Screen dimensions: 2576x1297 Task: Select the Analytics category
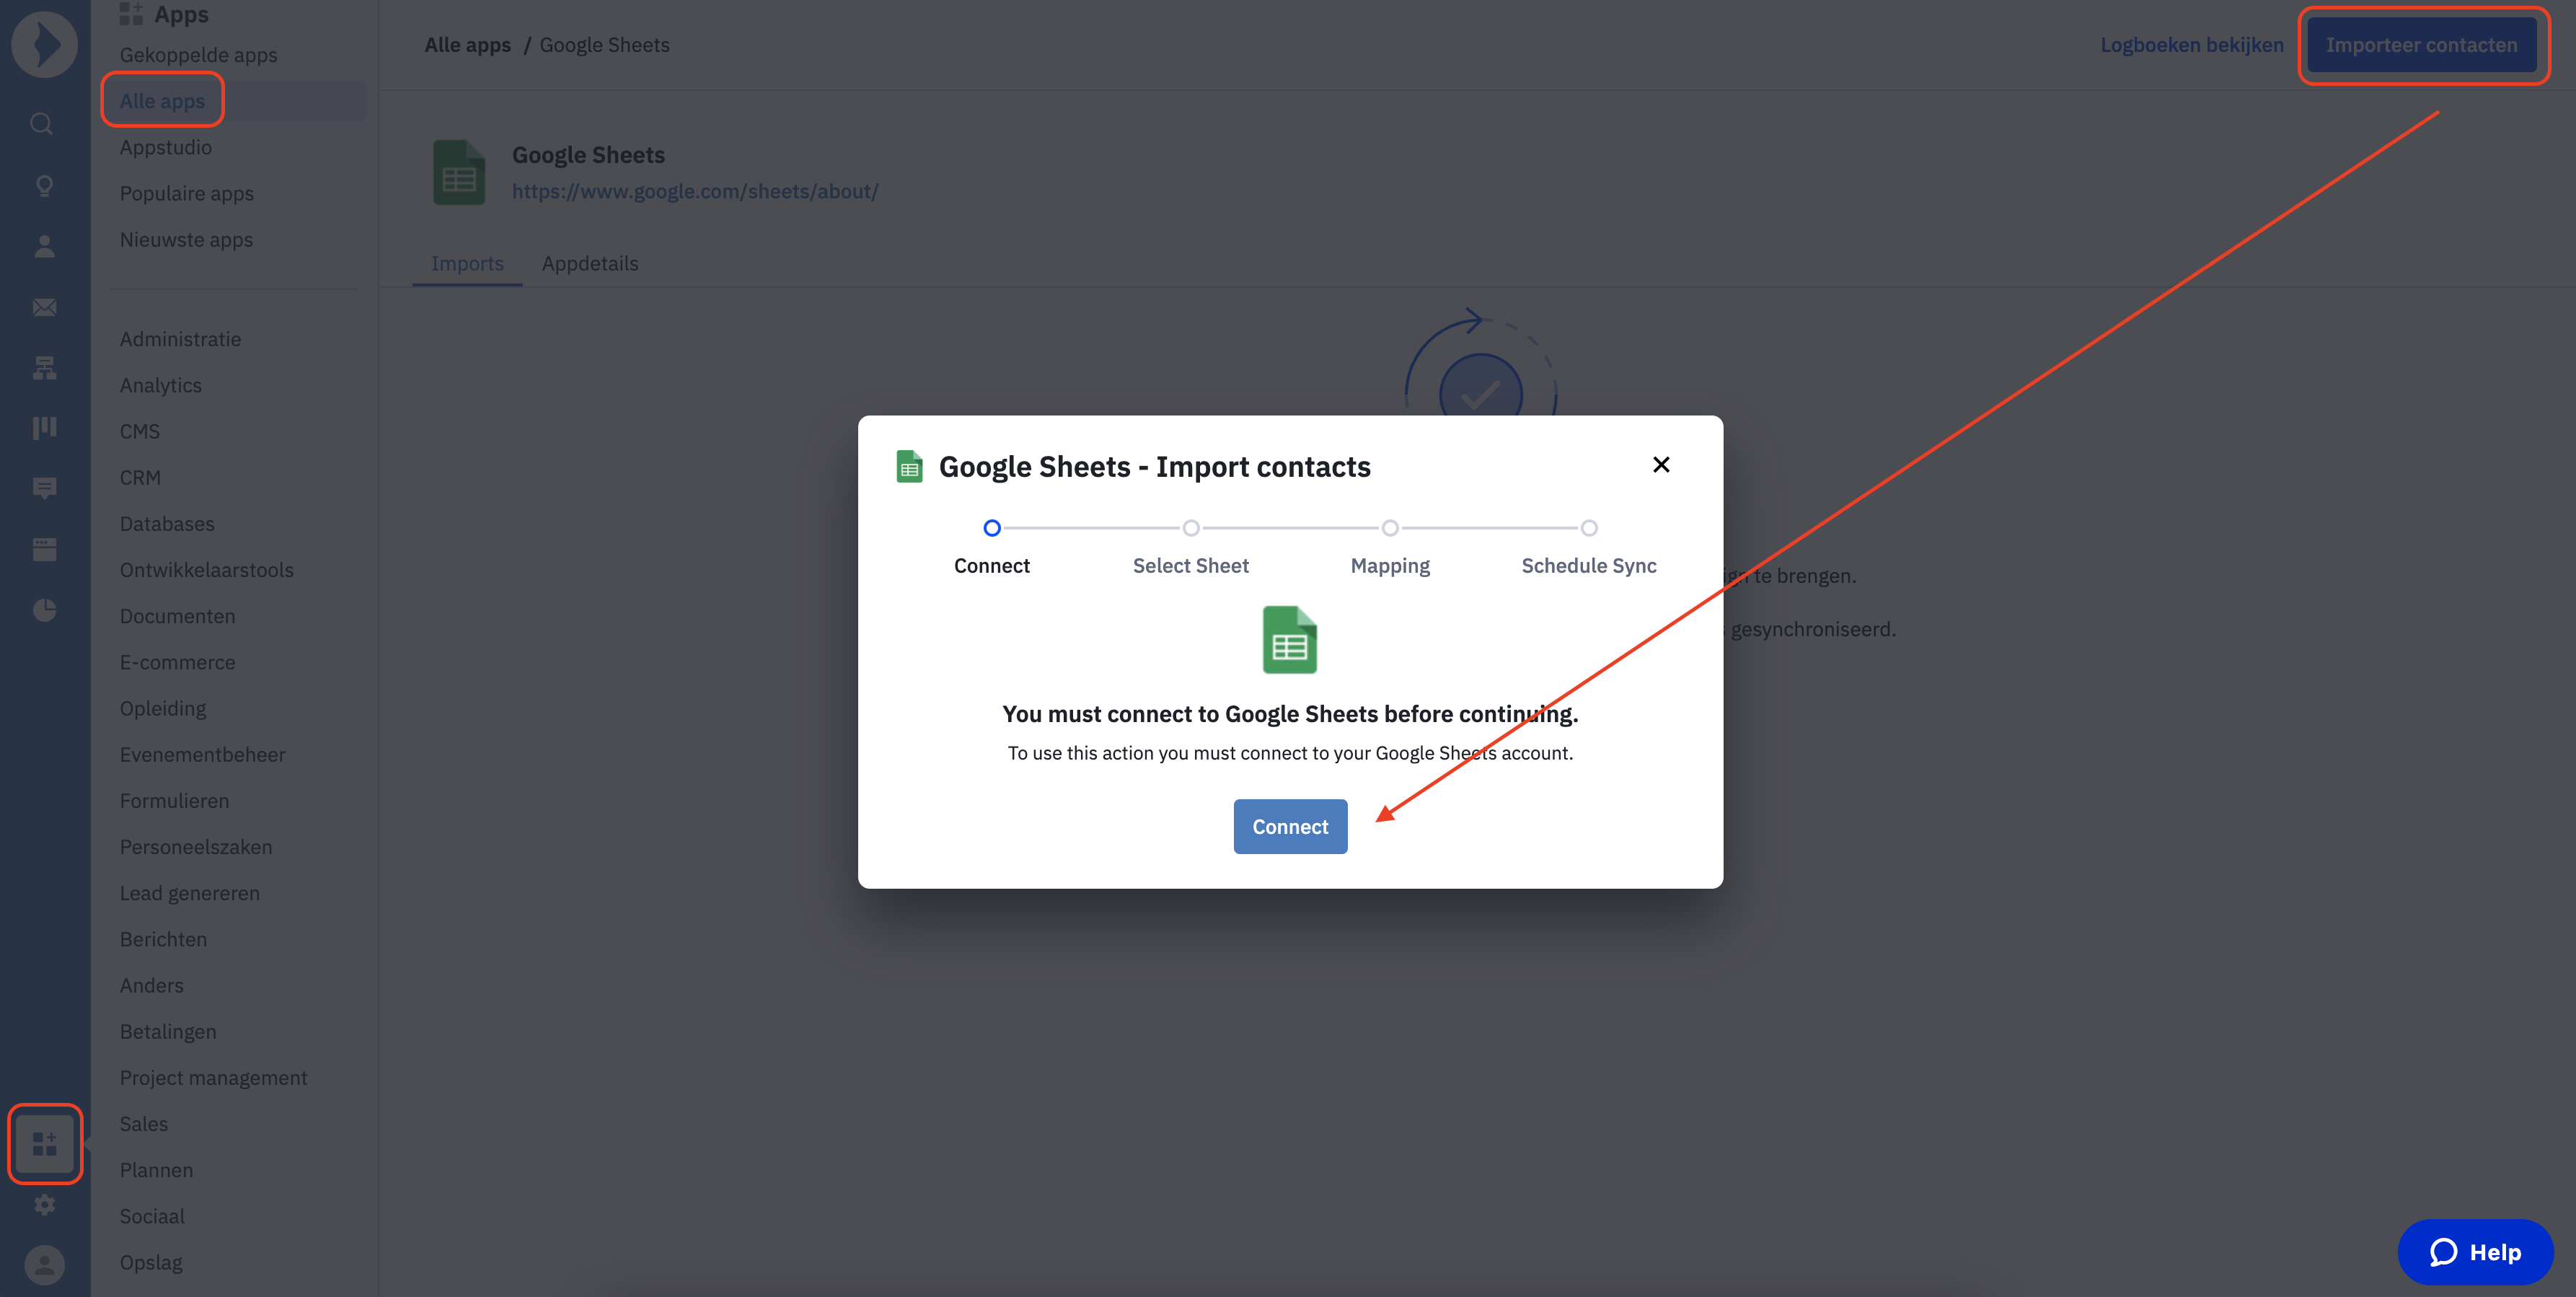(x=160, y=385)
